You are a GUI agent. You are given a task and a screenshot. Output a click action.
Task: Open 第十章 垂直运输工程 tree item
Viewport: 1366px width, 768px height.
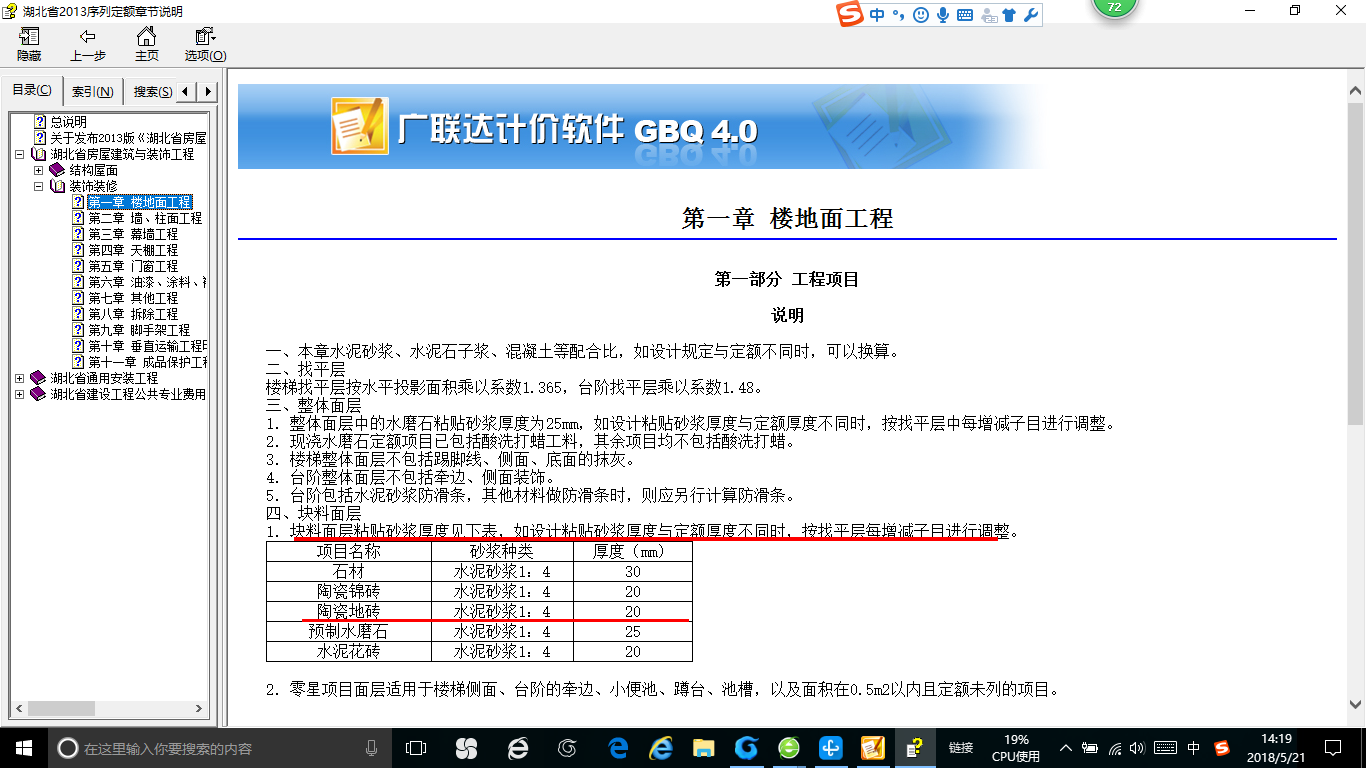(x=147, y=346)
